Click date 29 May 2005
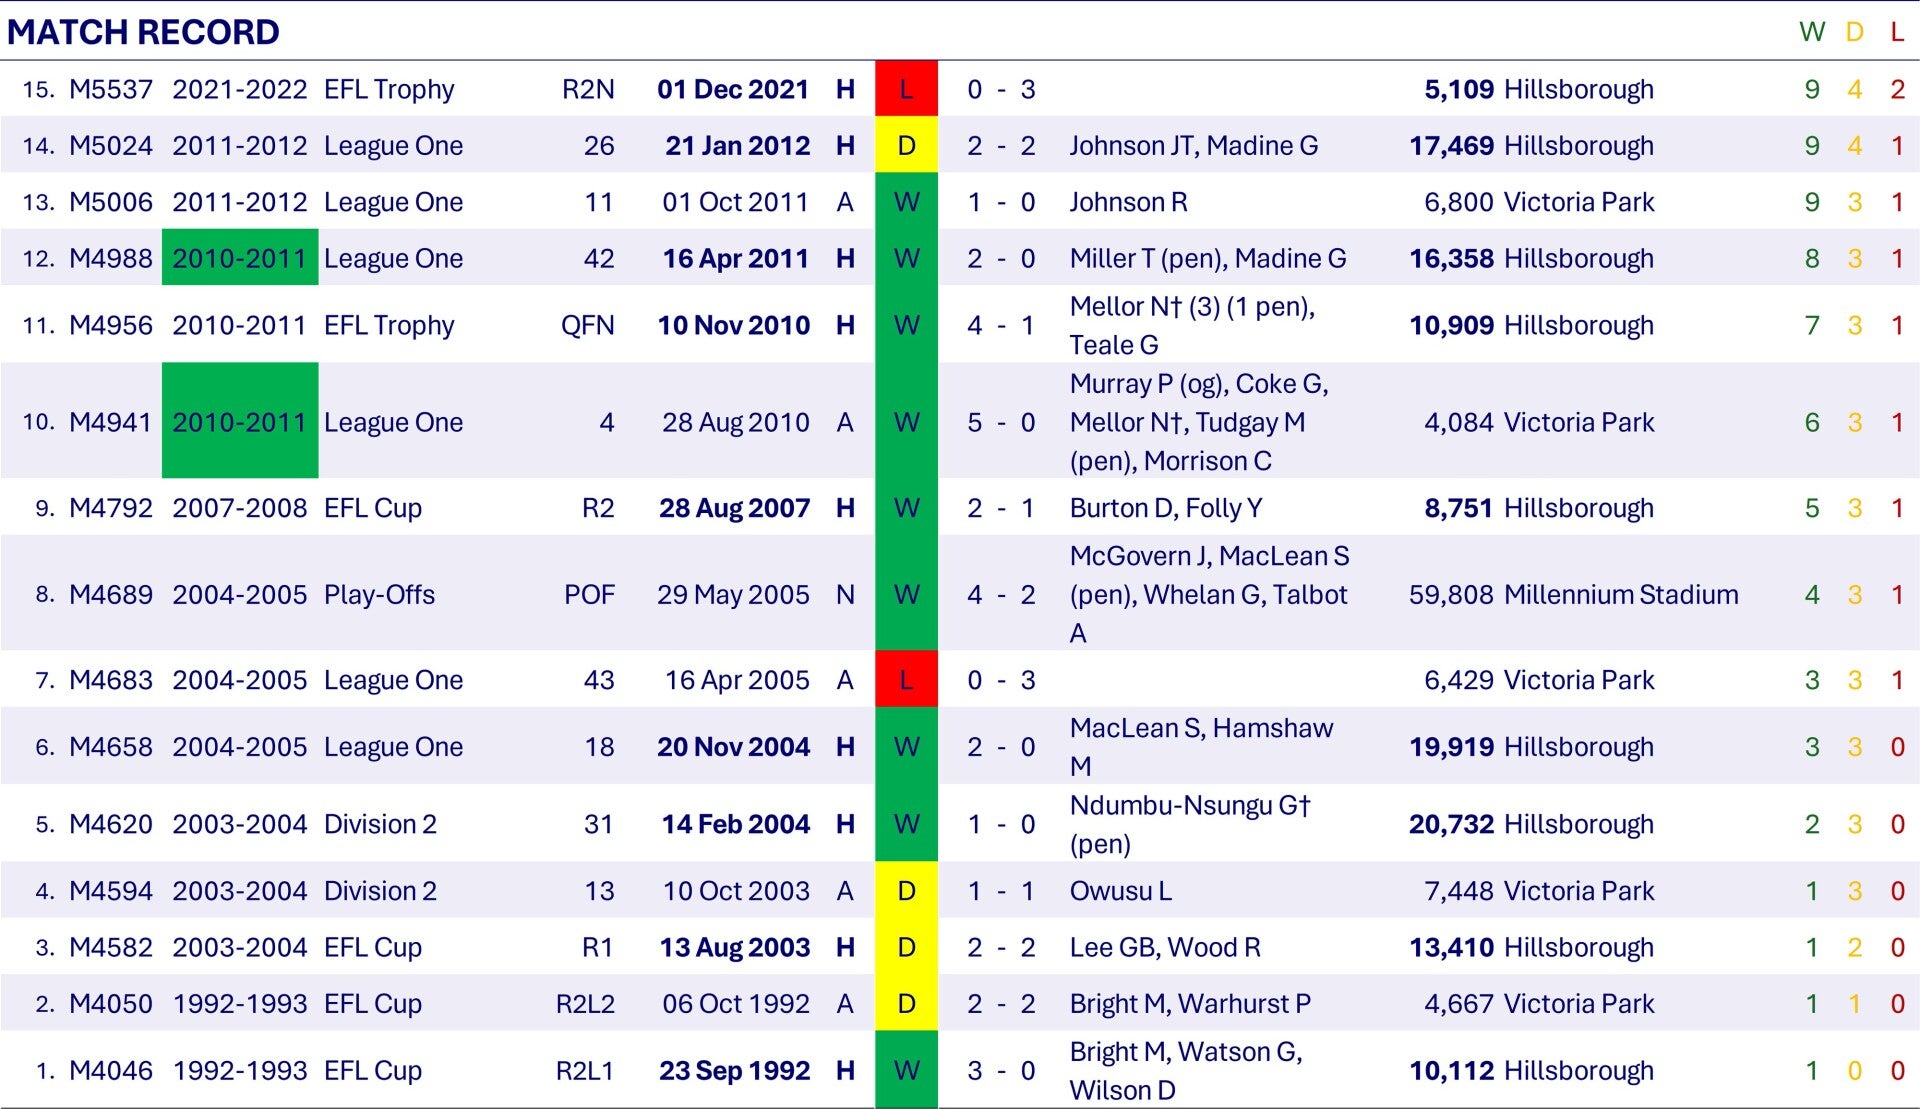 click(x=733, y=594)
